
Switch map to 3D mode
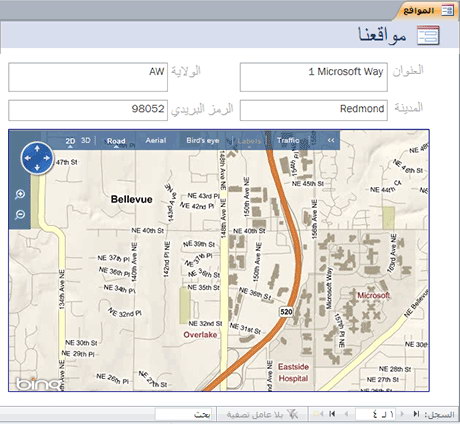pos(86,140)
